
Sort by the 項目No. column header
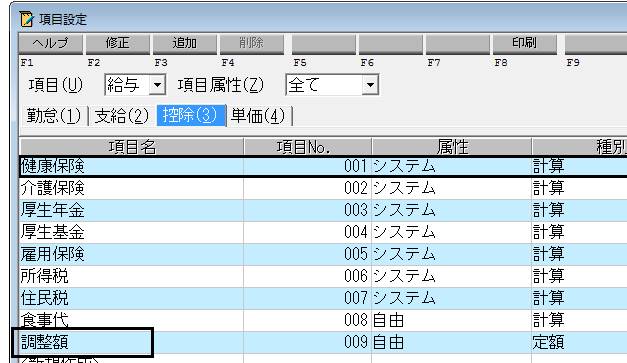pyautogui.click(x=308, y=147)
